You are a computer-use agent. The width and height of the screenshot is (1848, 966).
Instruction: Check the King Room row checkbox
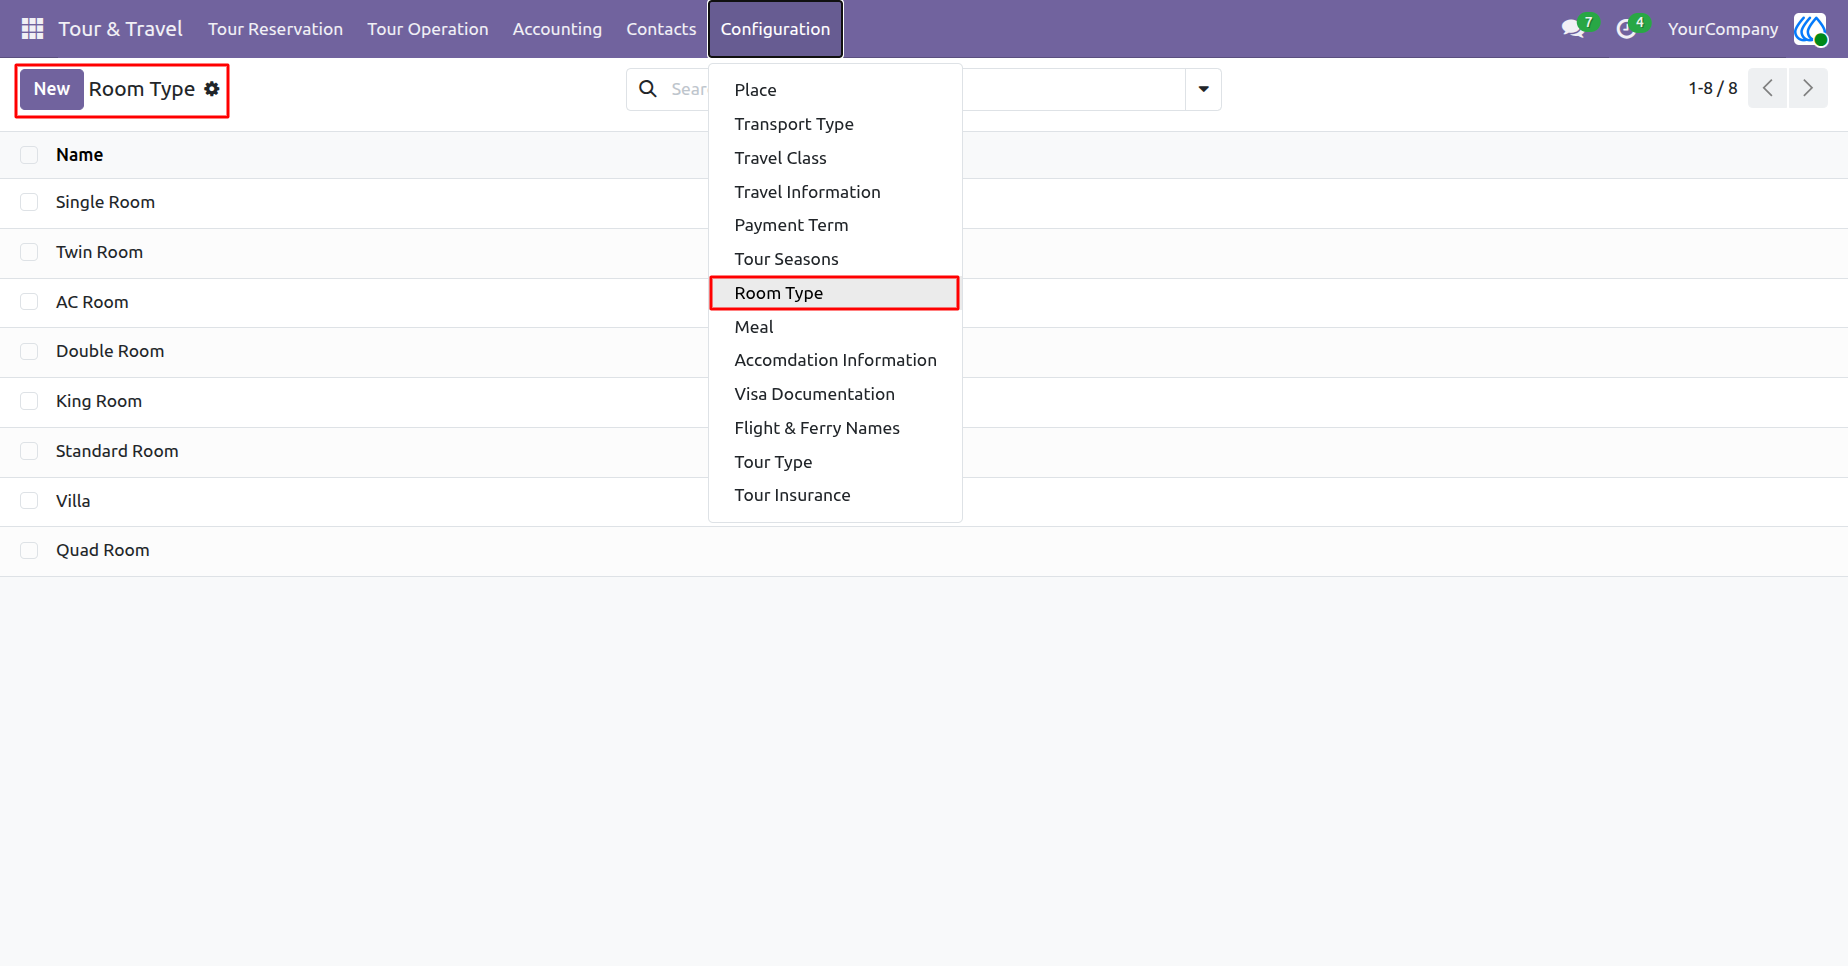pyautogui.click(x=29, y=401)
